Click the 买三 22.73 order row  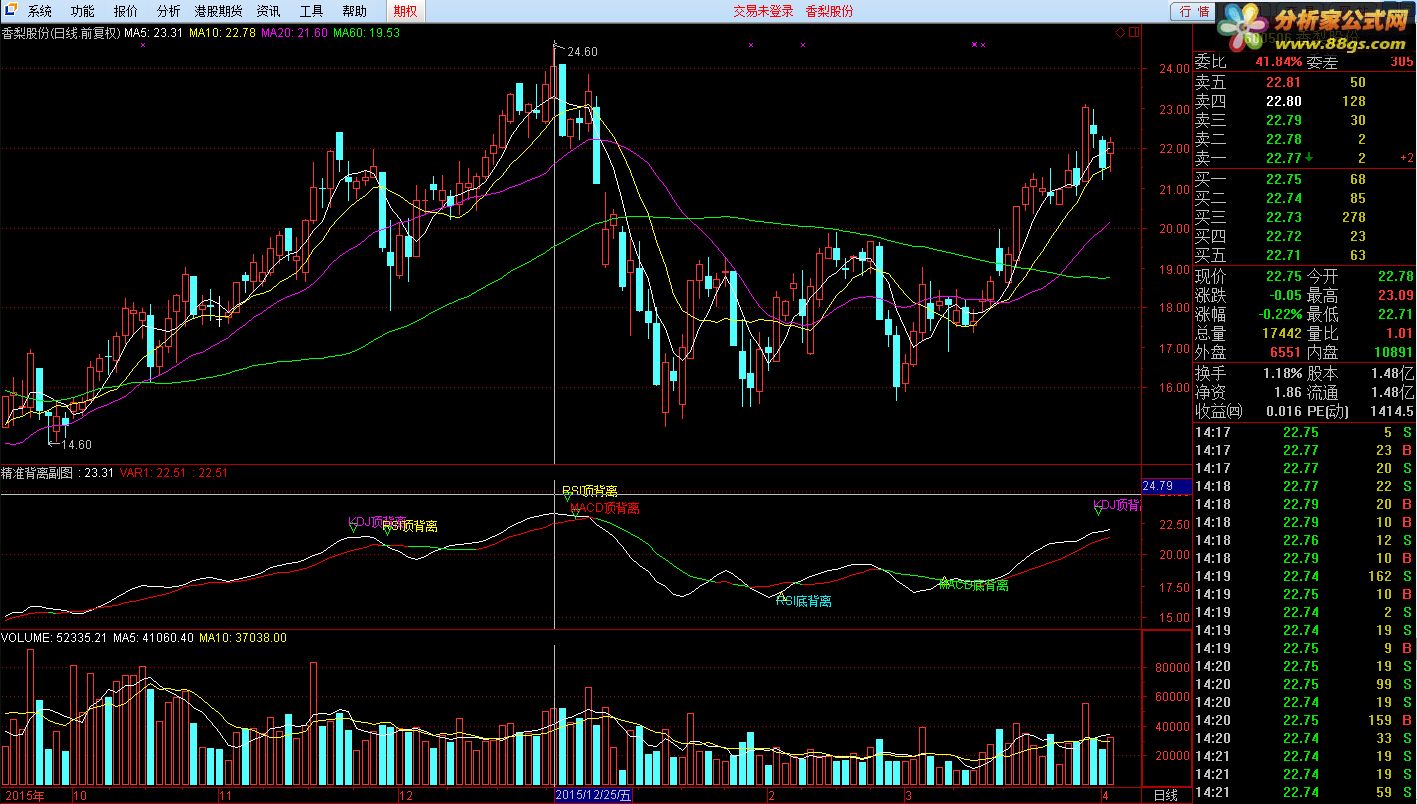1304,217
